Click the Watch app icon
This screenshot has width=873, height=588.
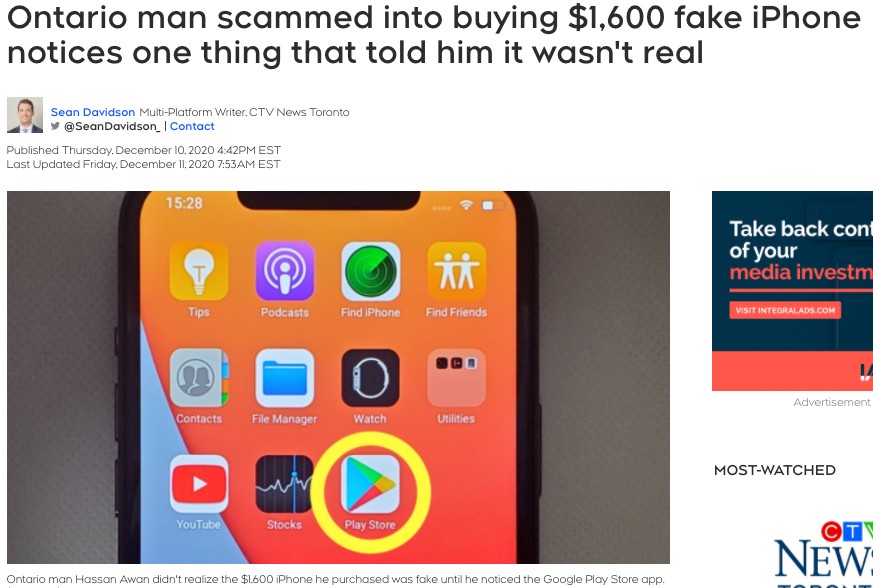click(370, 378)
